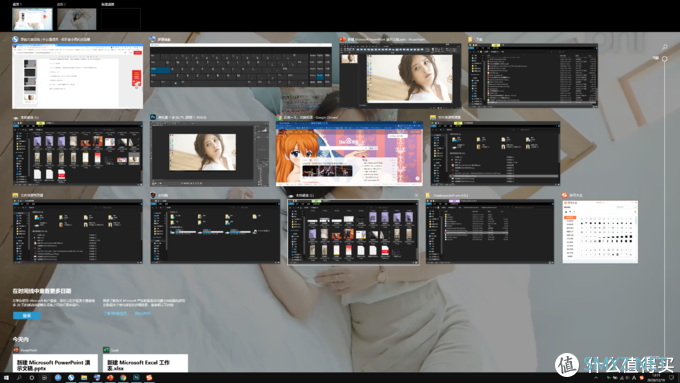Viewport: 680px width, 383px height.
Task: Select the Photoshop window thumbnail
Action: point(209,154)
